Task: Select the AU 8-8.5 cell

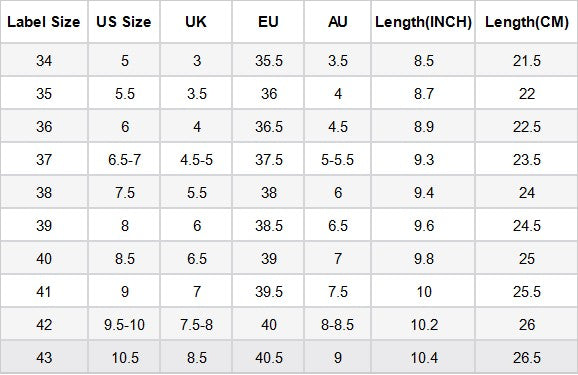Action: click(338, 324)
